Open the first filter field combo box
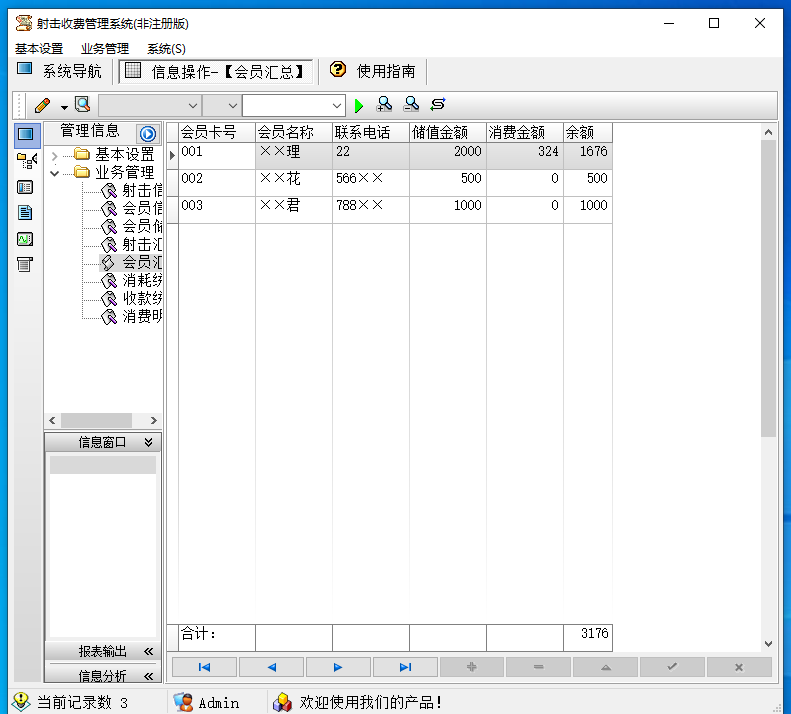The height and width of the screenshot is (714, 791). coord(150,106)
